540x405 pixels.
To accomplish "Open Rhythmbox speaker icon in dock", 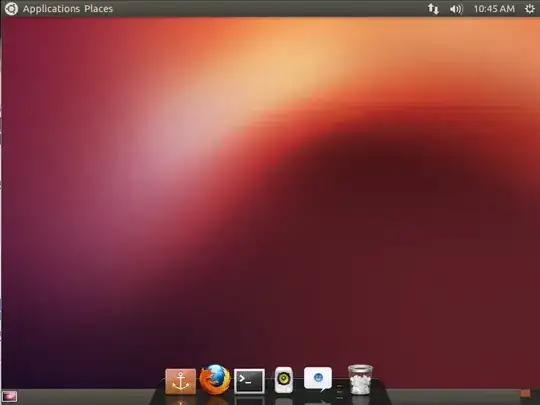I will [284, 380].
